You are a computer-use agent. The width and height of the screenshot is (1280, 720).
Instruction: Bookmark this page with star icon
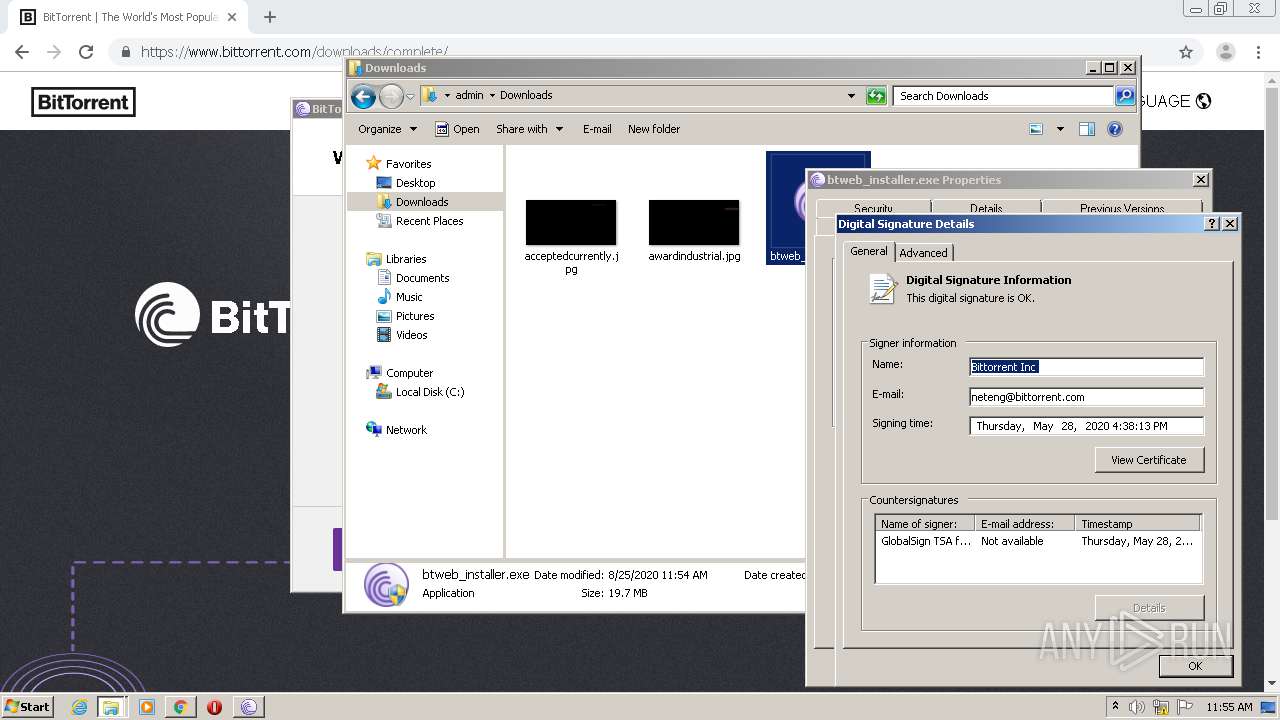(1186, 52)
